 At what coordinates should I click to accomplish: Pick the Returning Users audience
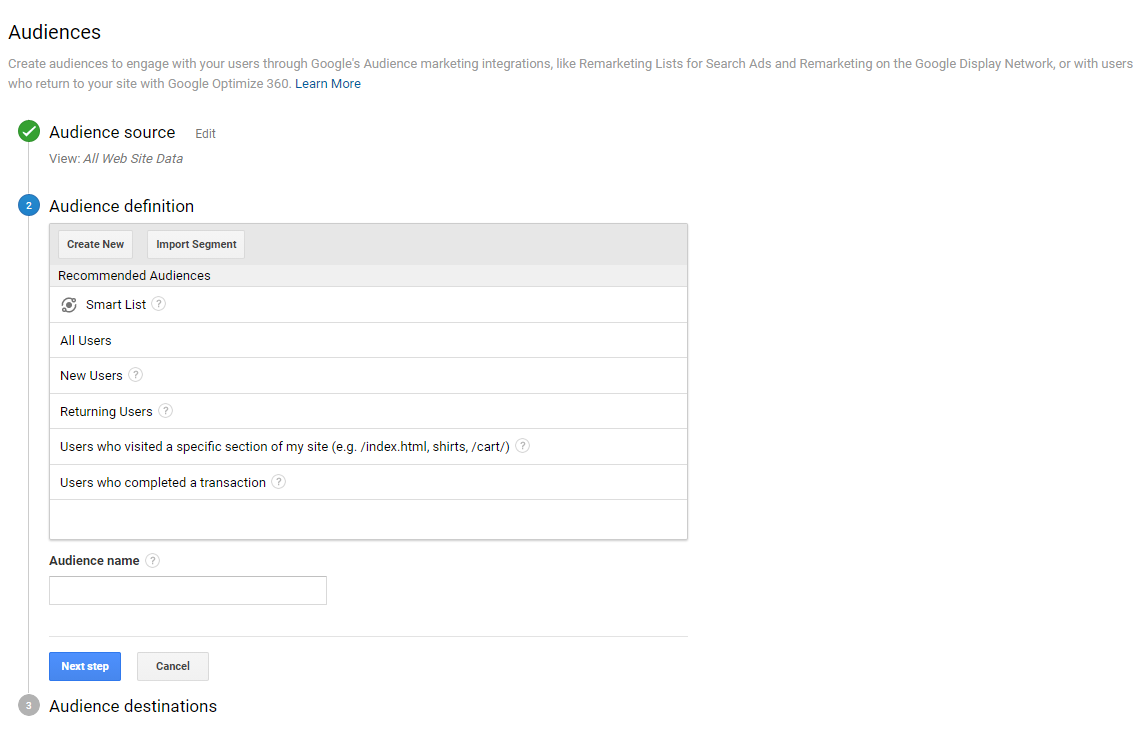(x=106, y=412)
